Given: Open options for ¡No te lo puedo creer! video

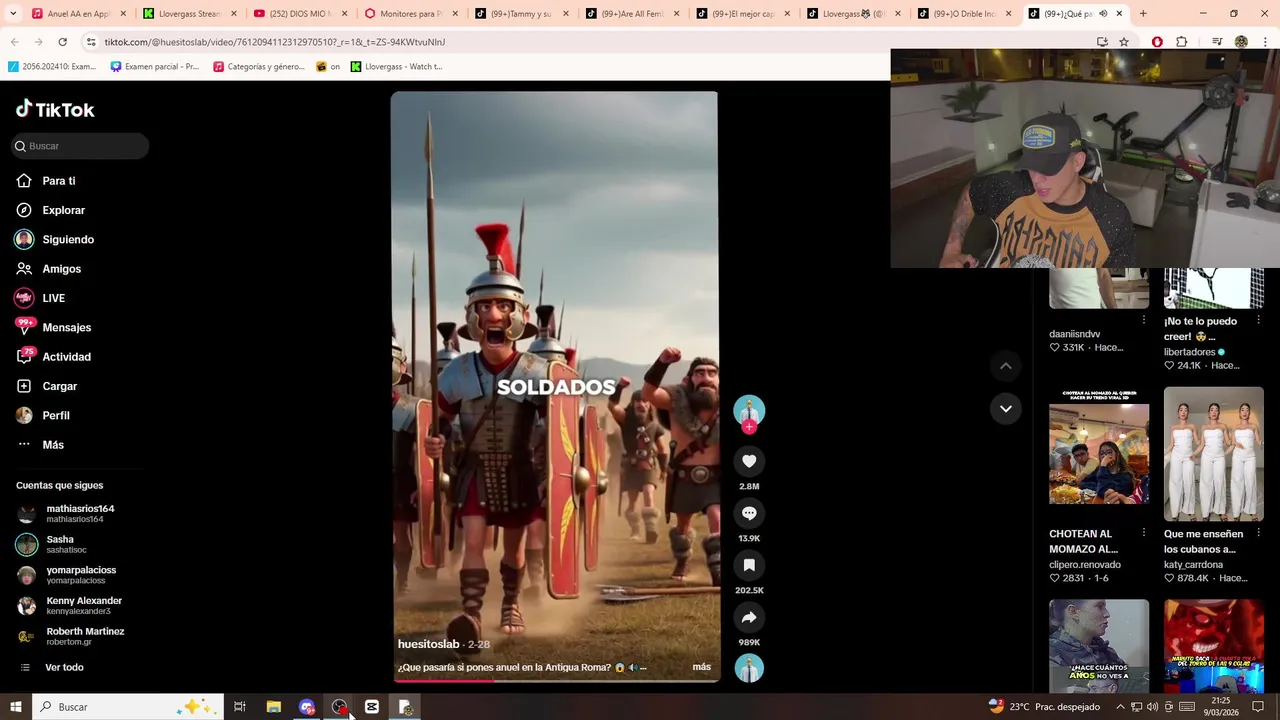Looking at the screenshot, I should pyautogui.click(x=1258, y=320).
